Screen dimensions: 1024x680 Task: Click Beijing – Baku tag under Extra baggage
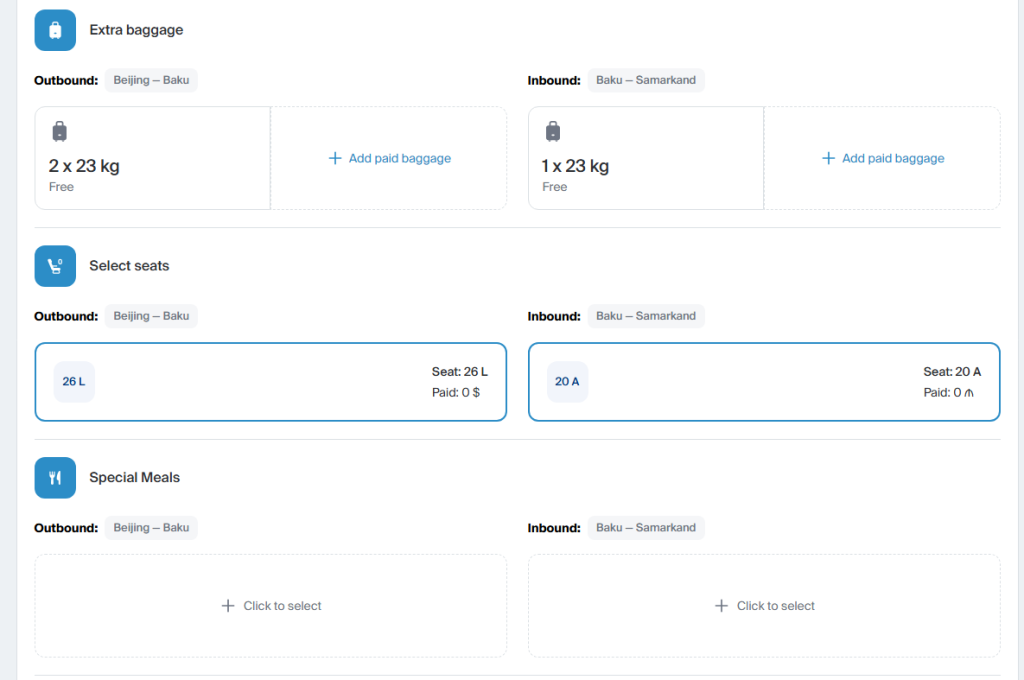[x=151, y=80]
